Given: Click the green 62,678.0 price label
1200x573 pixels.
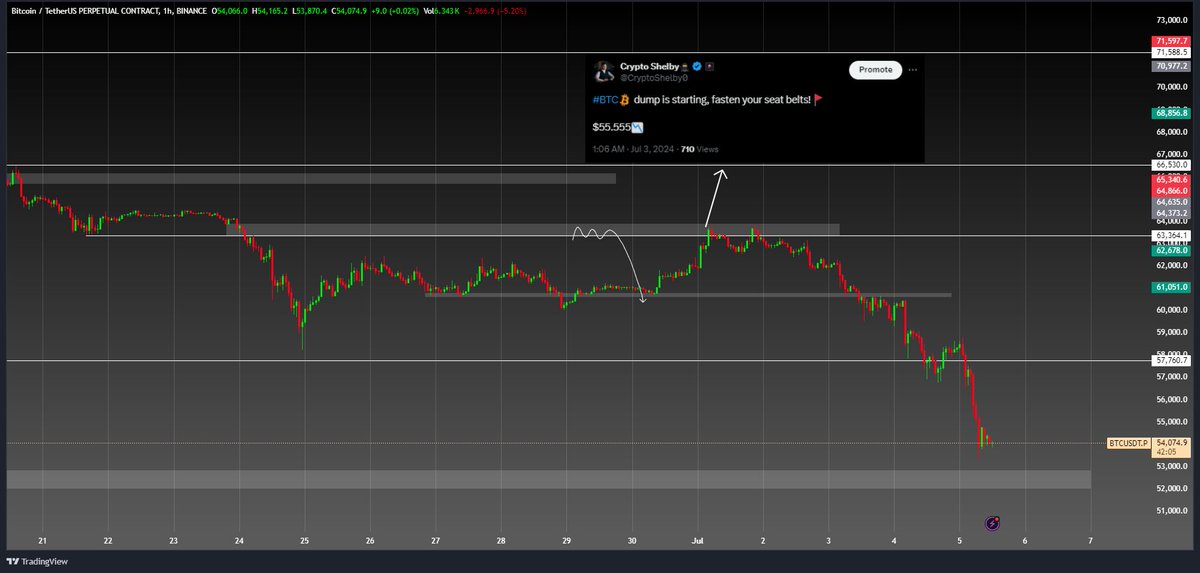Looking at the screenshot, I should tap(1171, 251).
